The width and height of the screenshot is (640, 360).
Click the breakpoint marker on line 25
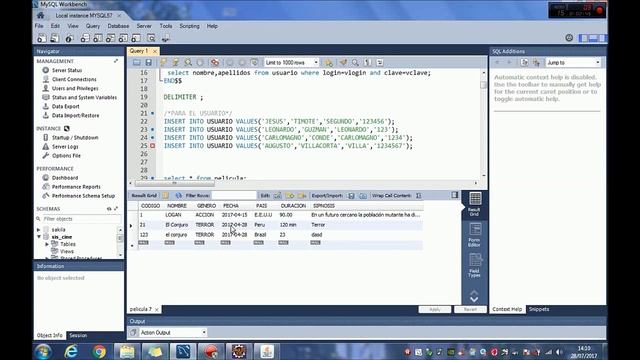point(152,146)
